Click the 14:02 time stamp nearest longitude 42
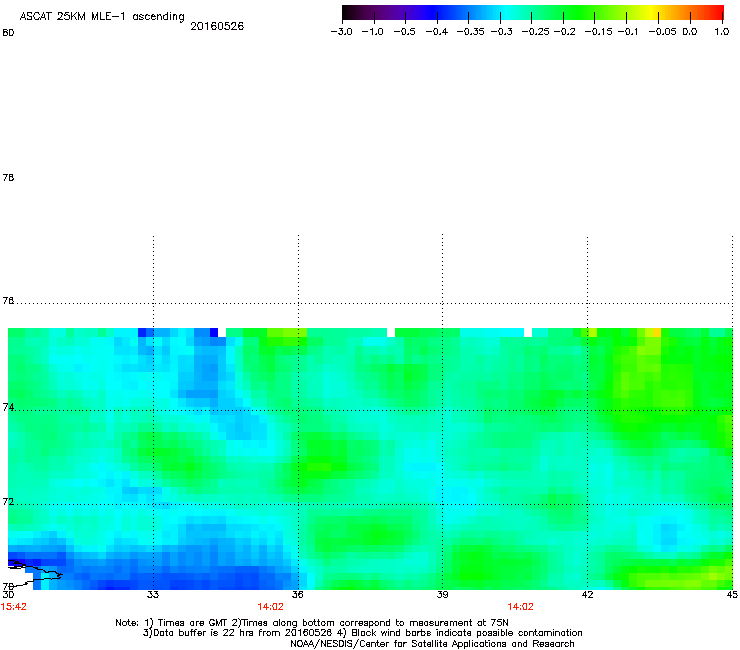The width and height of the screenshot is (740, 650). point(521,607)
